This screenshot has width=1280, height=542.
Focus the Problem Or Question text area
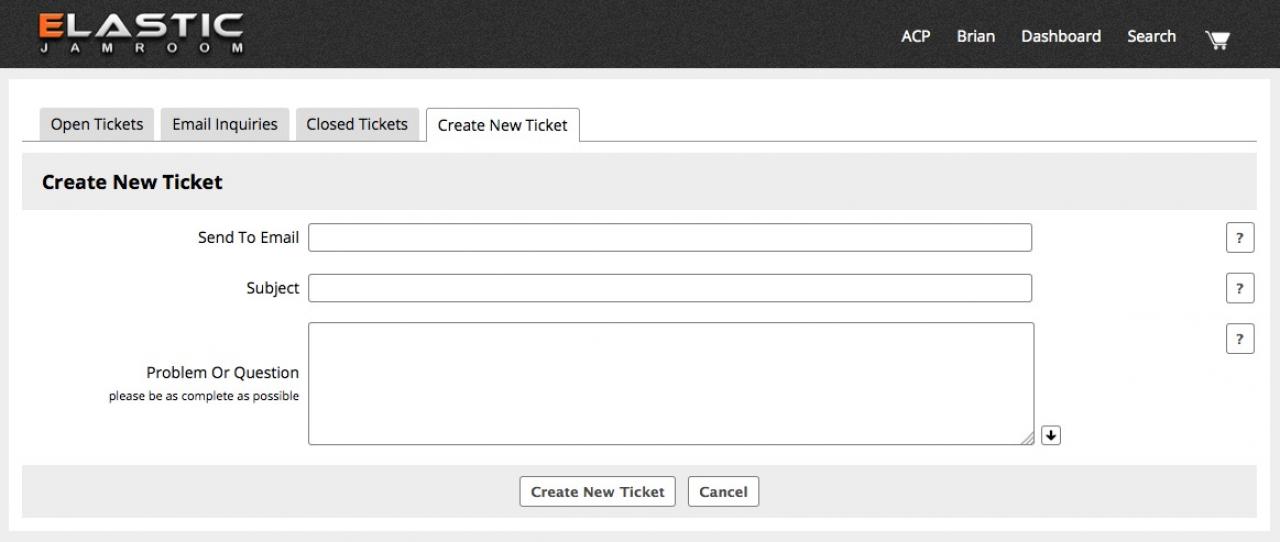(670, 383)
